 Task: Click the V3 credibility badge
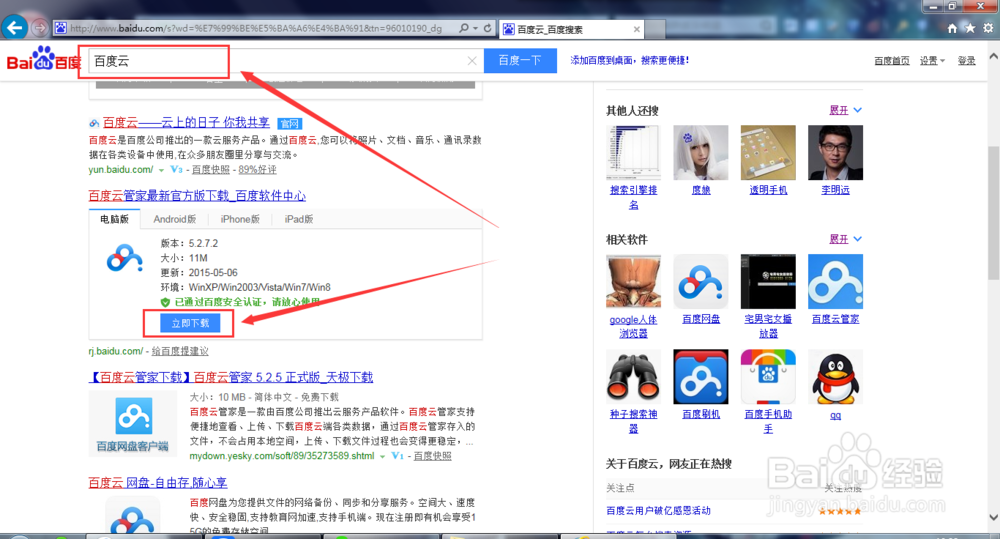click(x=177, y=170)
